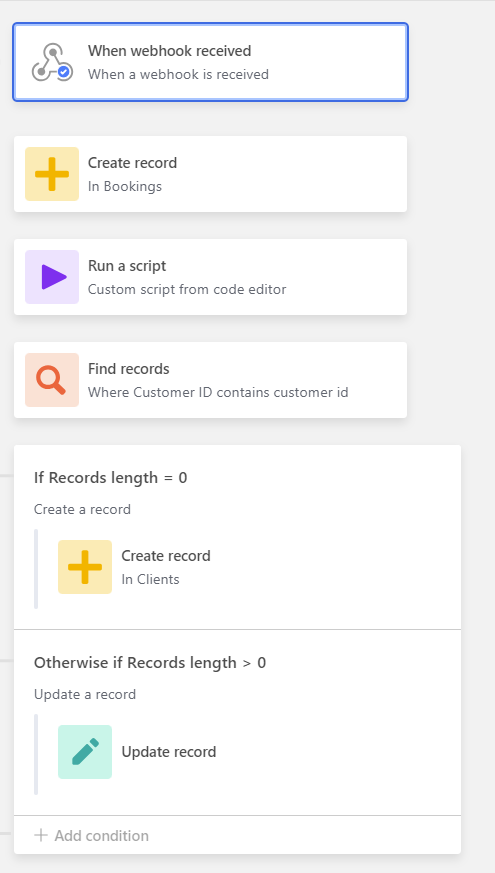Select the Find records action card
This screenshot has height=873, width=495.
[210, 380]
